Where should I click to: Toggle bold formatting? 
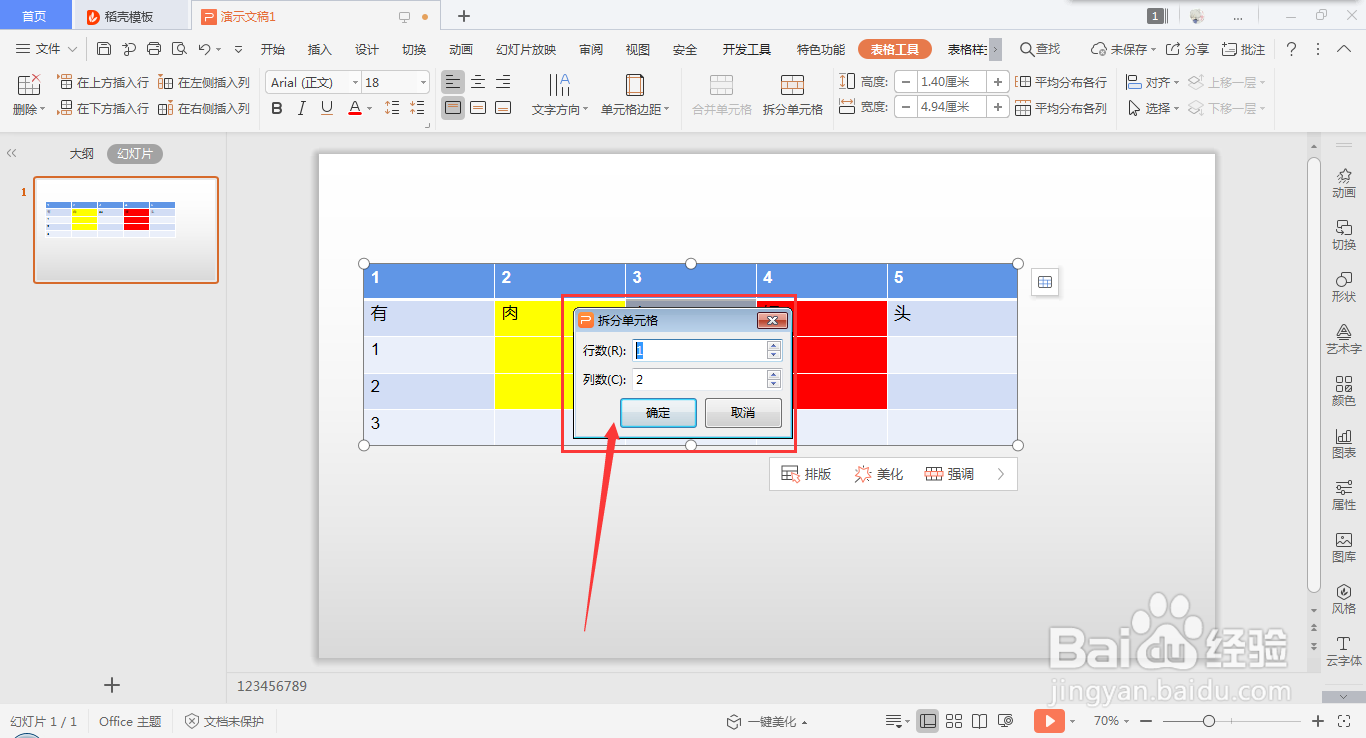(276, 108)
